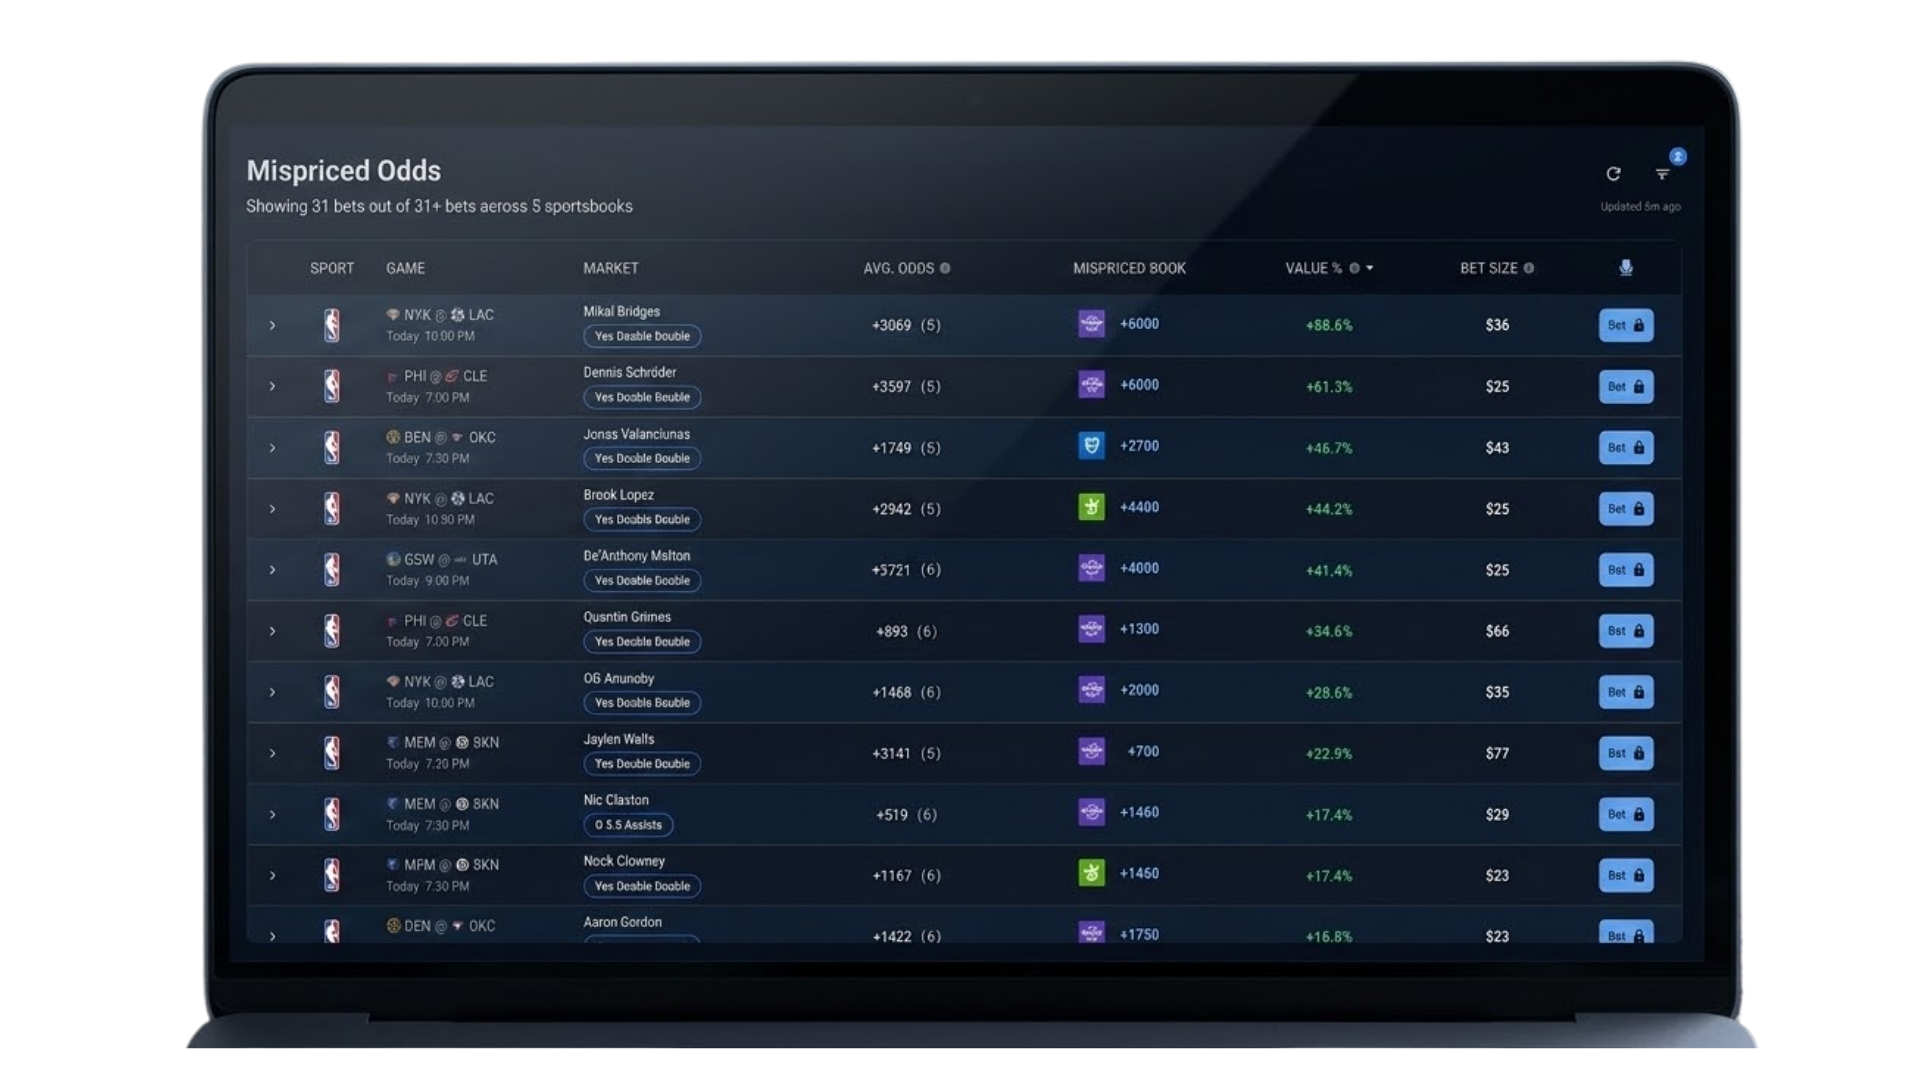Expand the Jonas Valanciunas row
Viewport: 1920px width, 1080px height.
coord(272,448)
